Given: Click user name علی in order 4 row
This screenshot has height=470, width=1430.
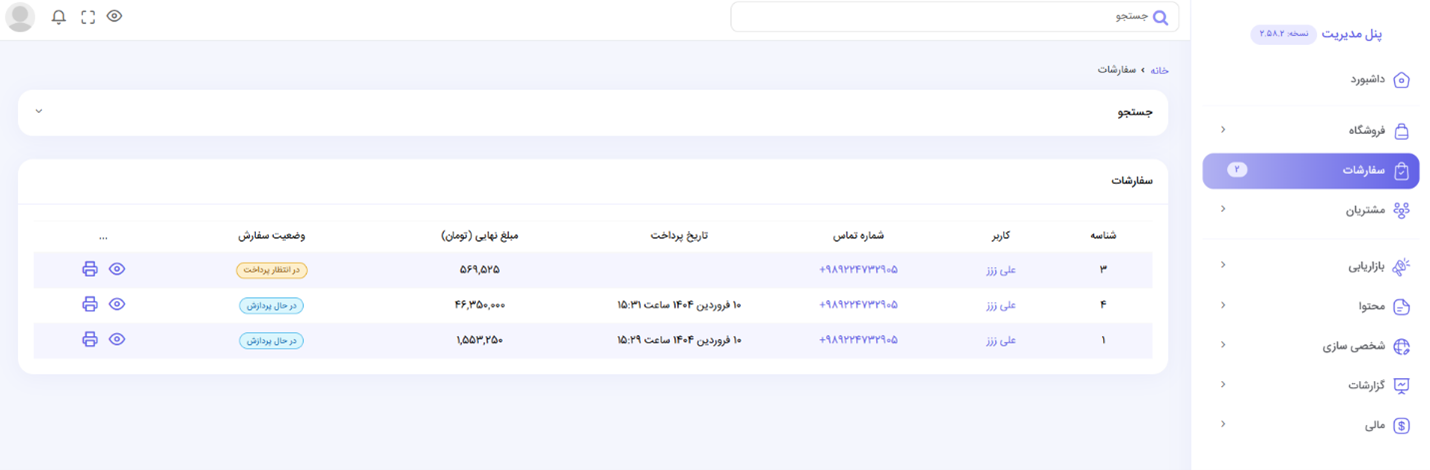Looking at the screenshot, I should 1001,304.
